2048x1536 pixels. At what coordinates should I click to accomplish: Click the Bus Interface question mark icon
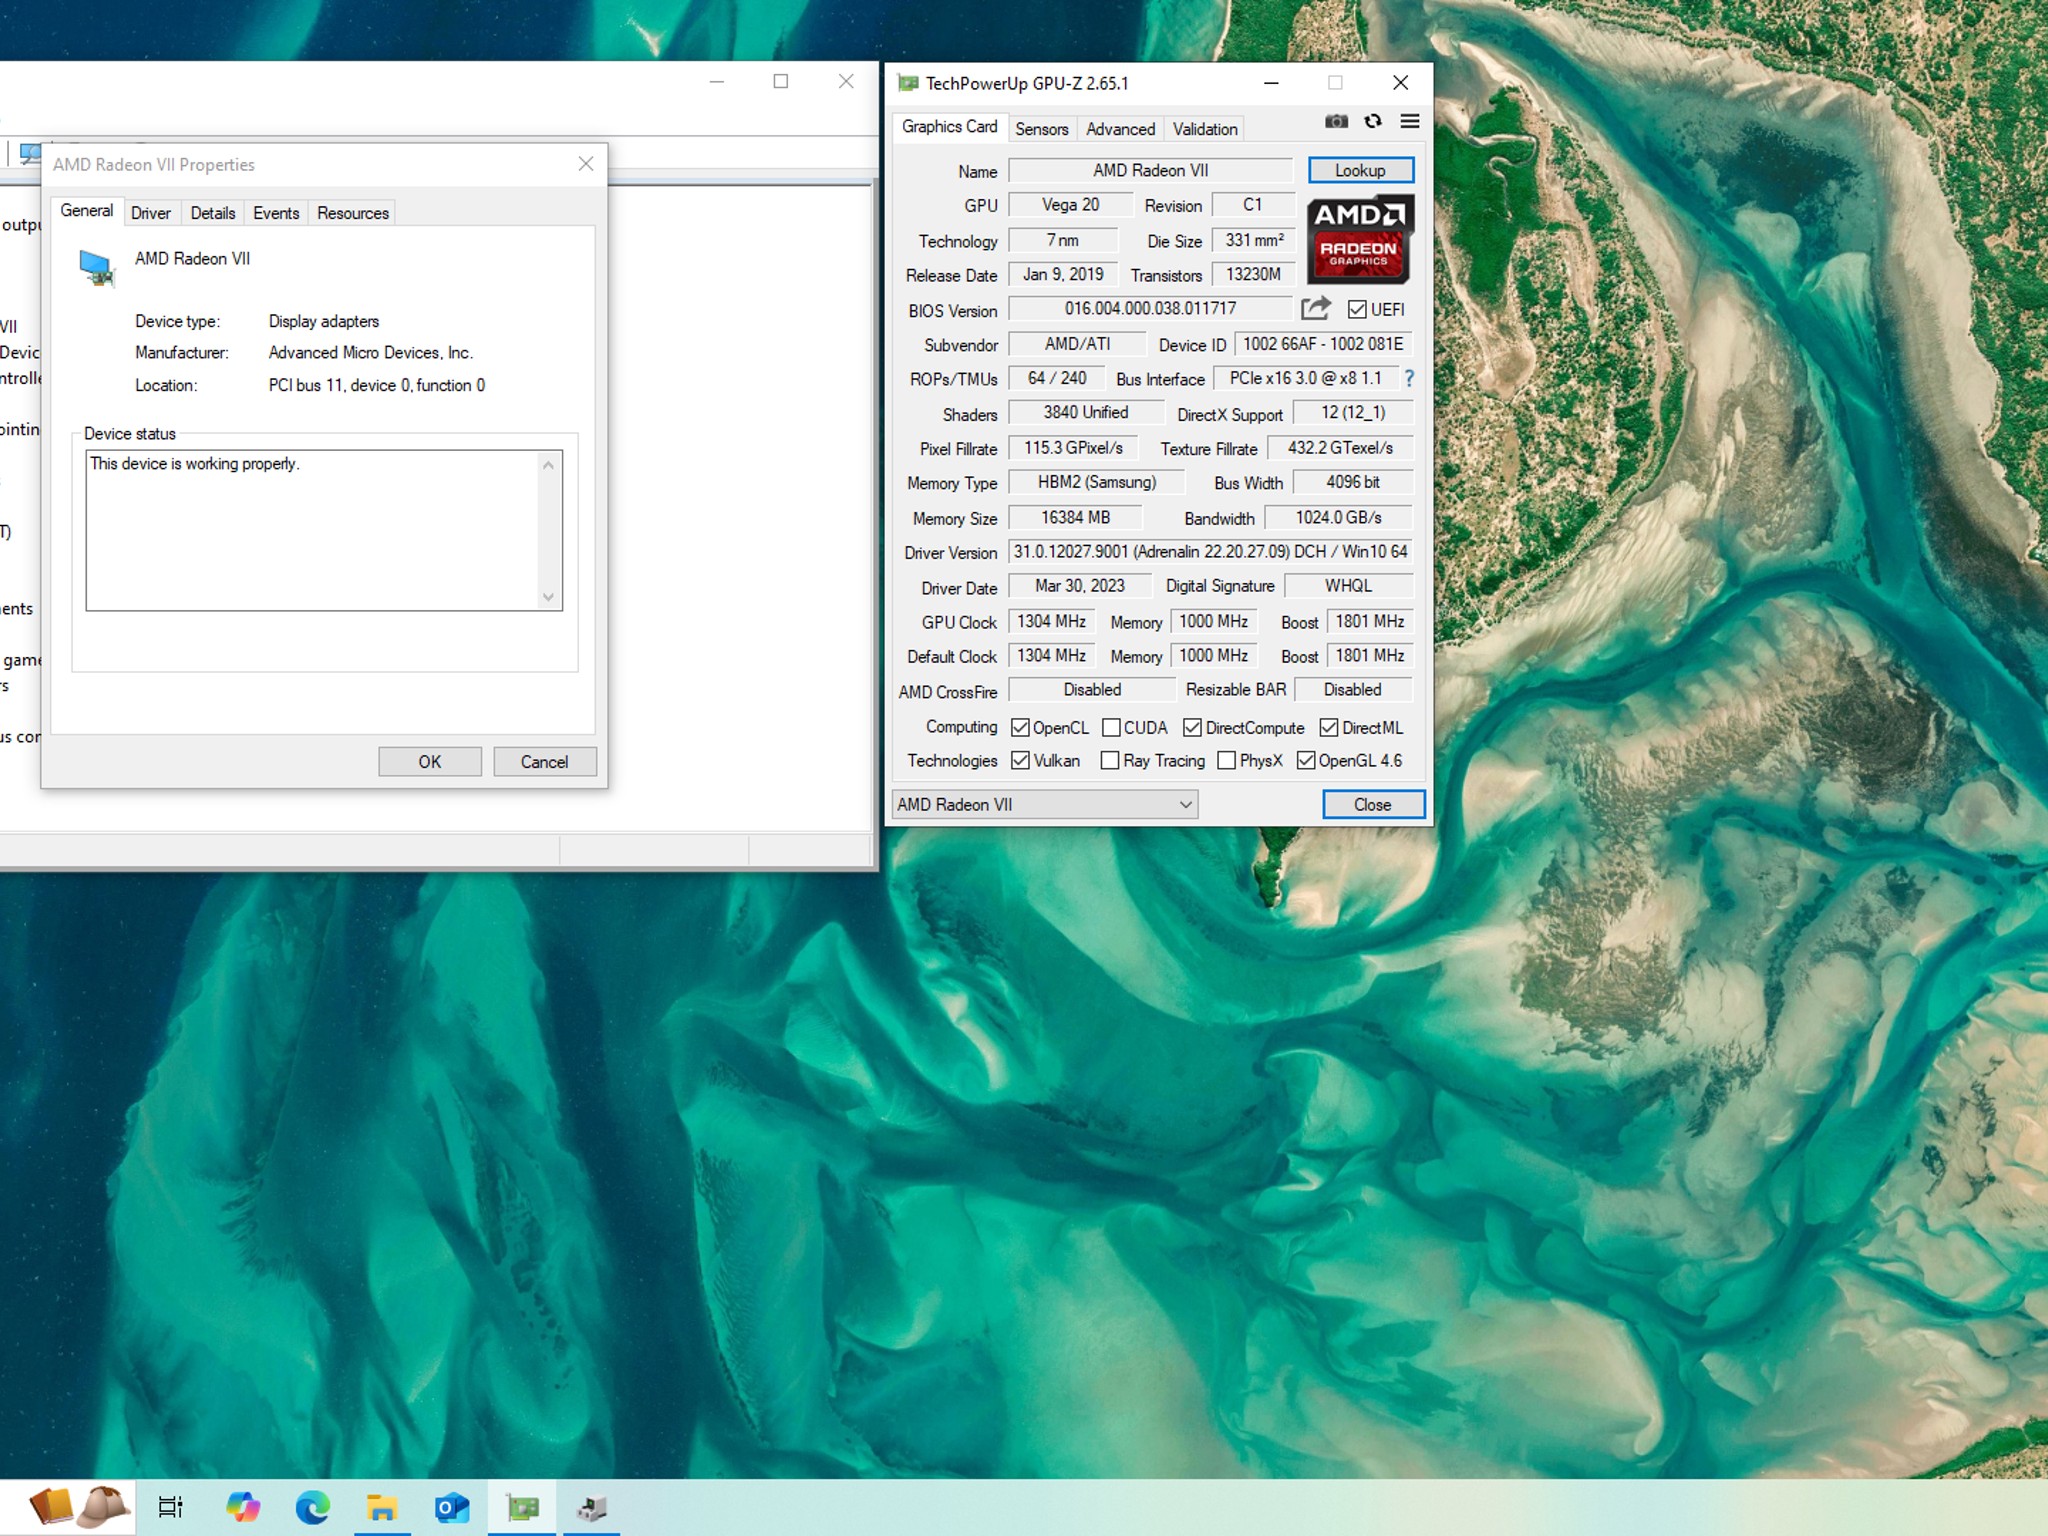(1409, 378)
